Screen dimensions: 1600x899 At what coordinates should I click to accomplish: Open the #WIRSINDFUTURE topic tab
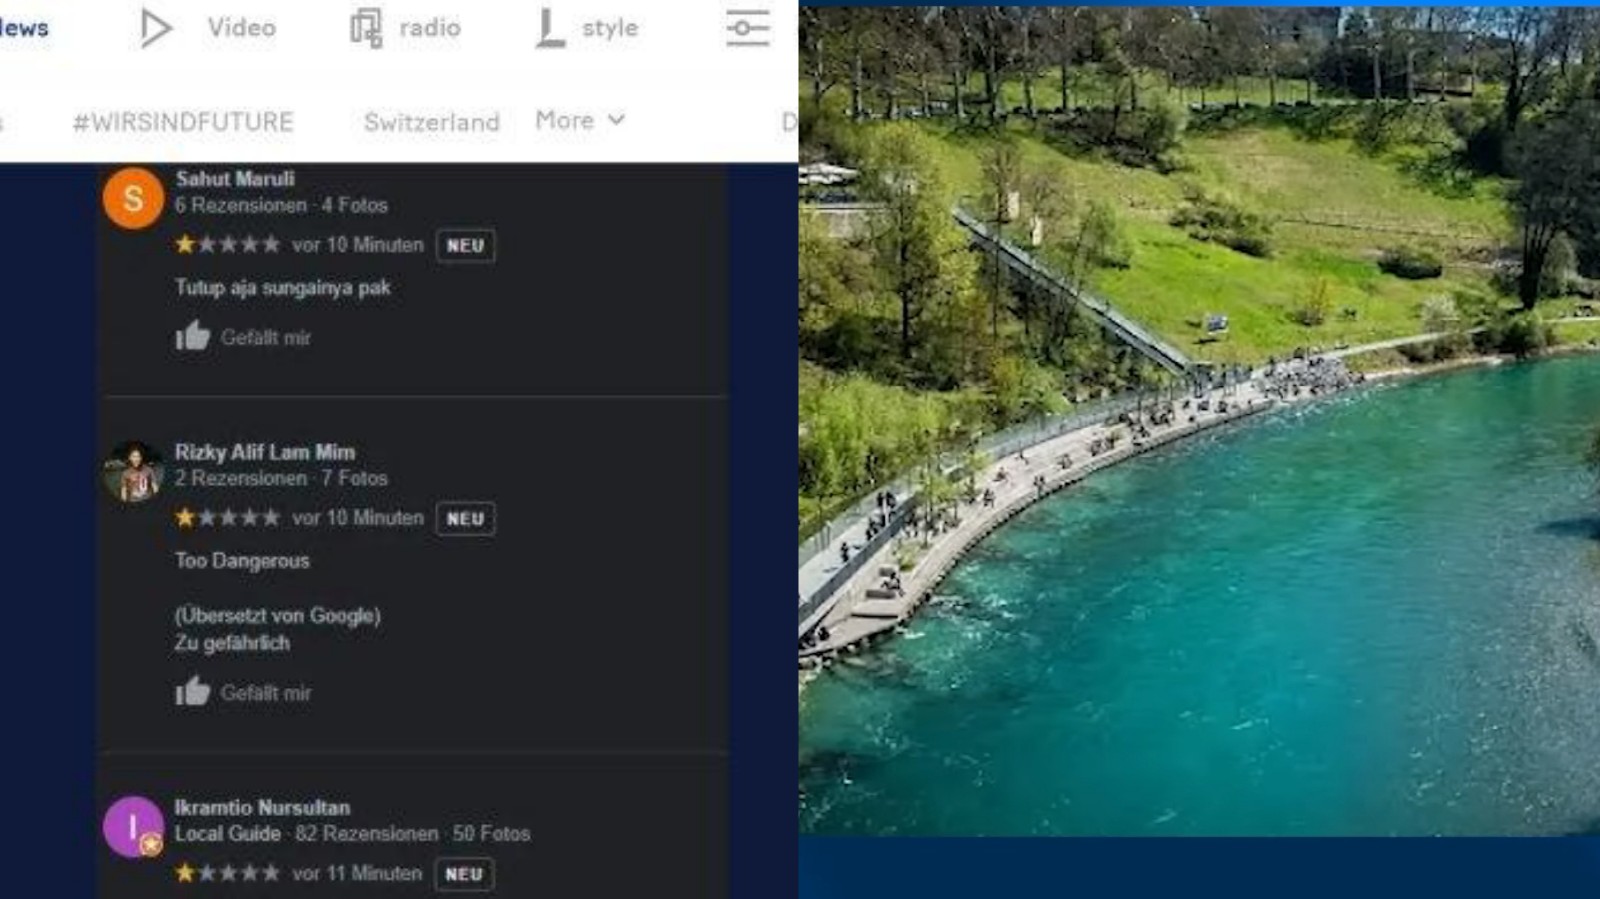tap(183, 122)
